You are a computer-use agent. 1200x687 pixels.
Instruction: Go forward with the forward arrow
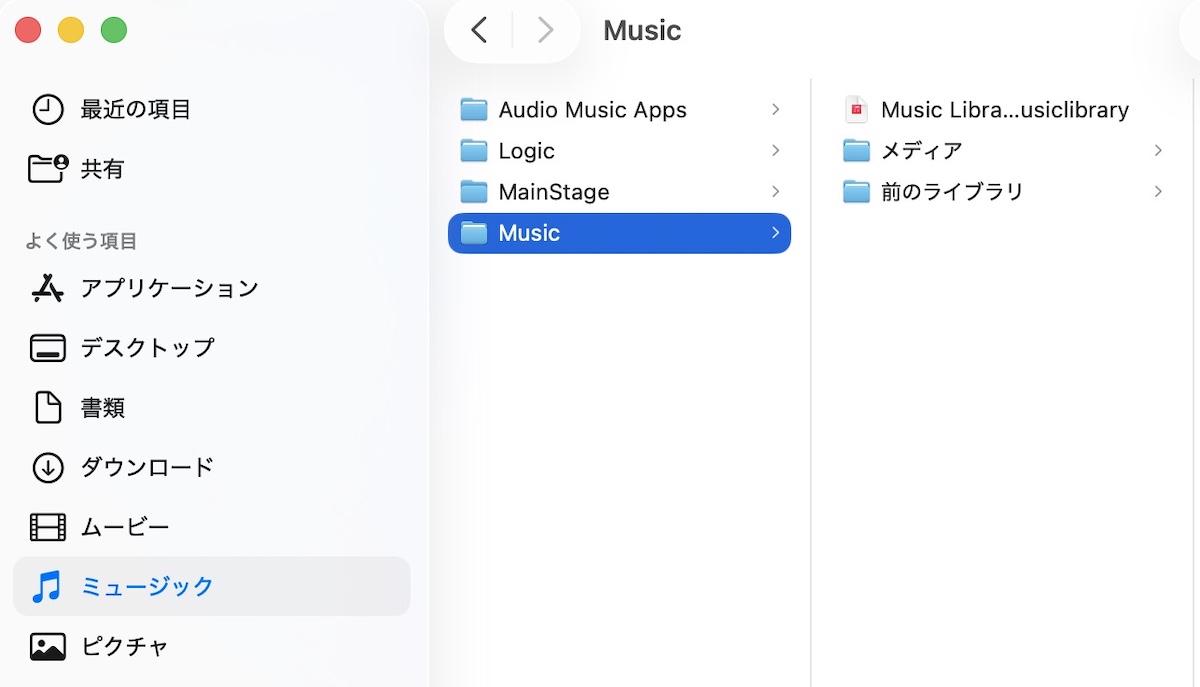(x=545, y=30)
